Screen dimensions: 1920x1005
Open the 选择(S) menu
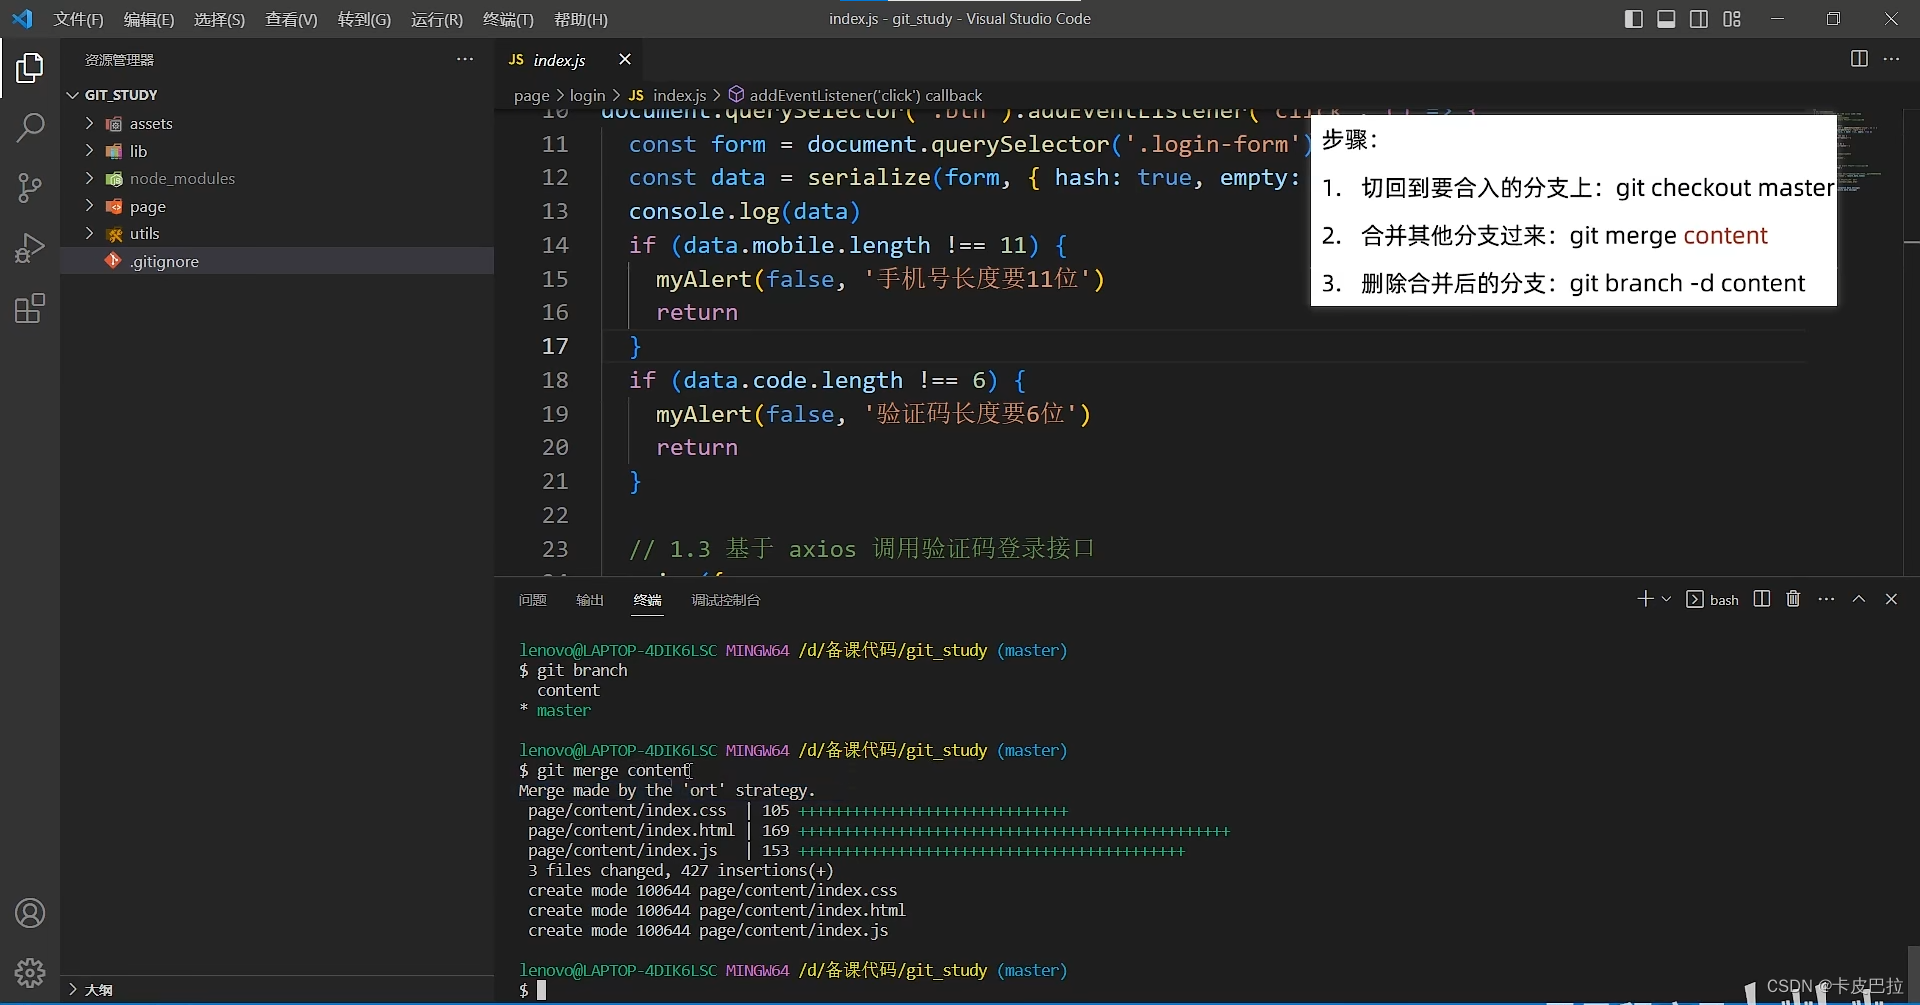pos(219,19)
